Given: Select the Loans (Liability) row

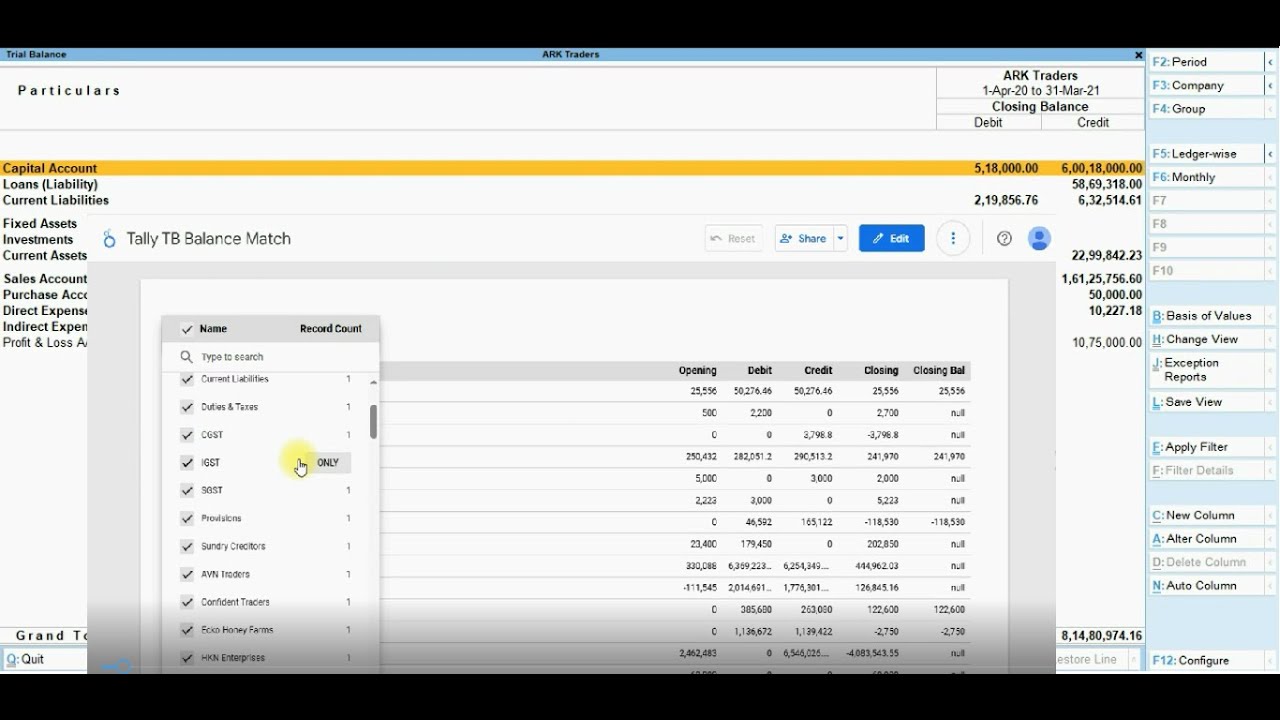Looking at the screenshot, I should click(572, 184).
